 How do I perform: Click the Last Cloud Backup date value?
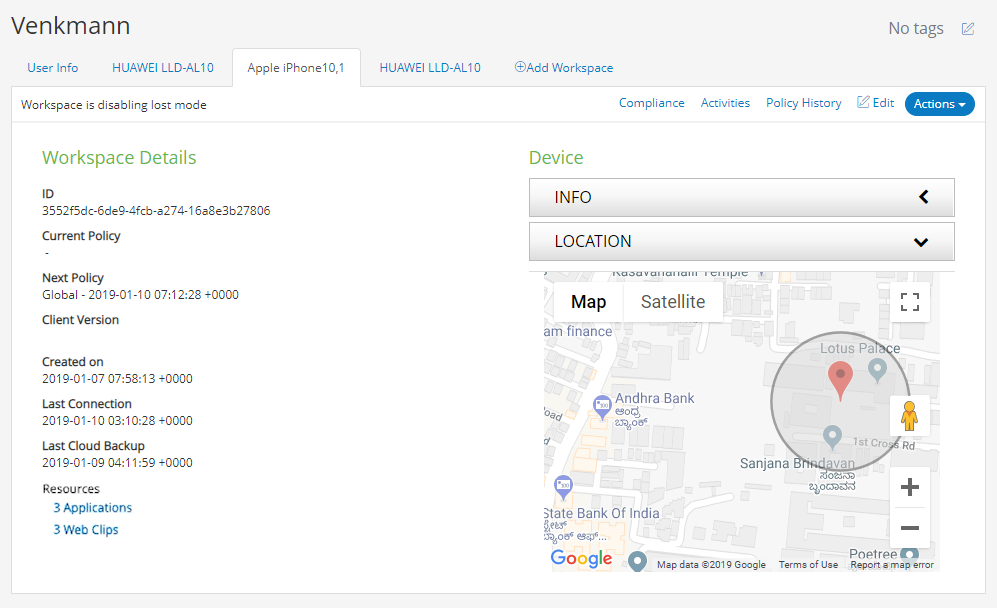click(117, 462)
